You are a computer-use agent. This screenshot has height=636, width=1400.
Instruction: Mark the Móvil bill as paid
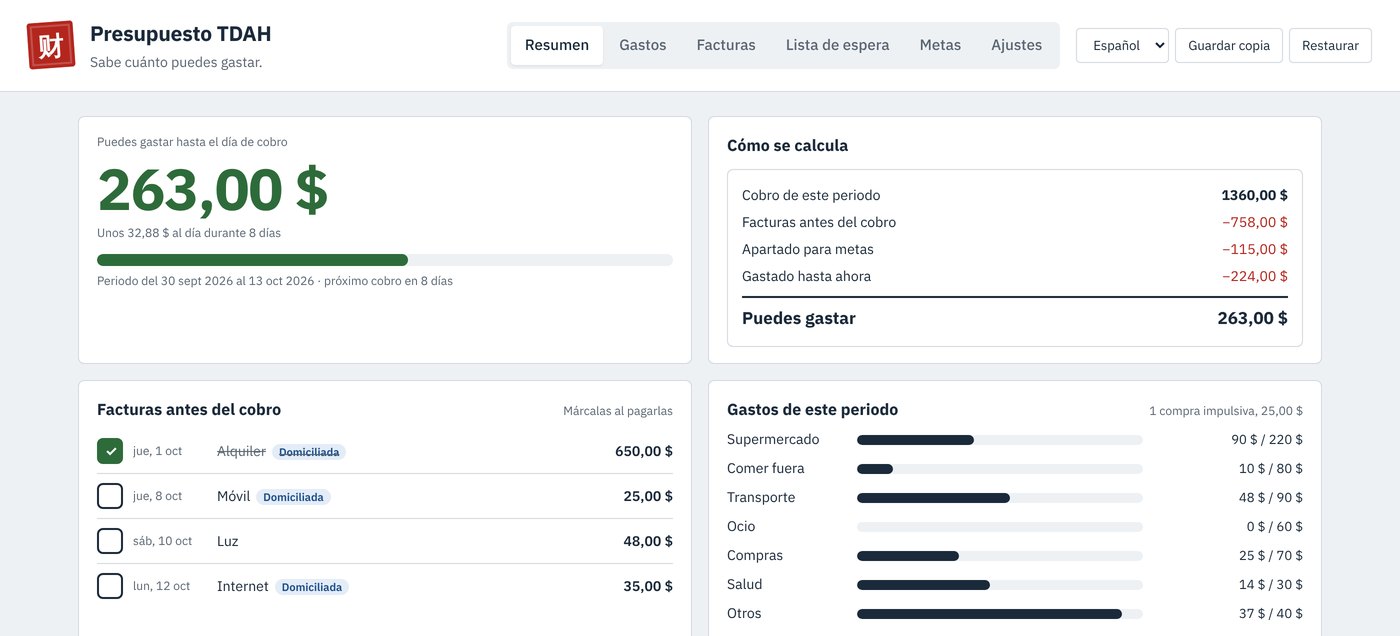coord(110,496)
